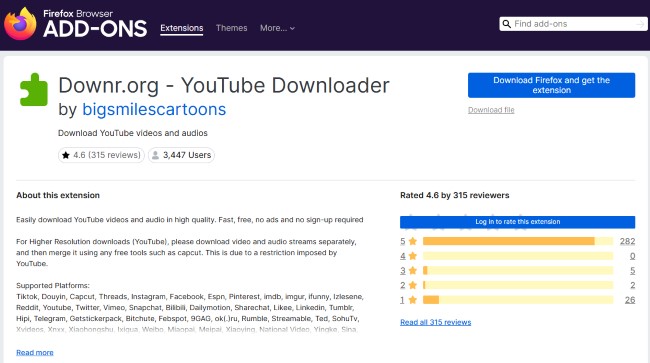Click the 5-star rating bar
This screenshot has width=650, height=363.
click(518, 241)
